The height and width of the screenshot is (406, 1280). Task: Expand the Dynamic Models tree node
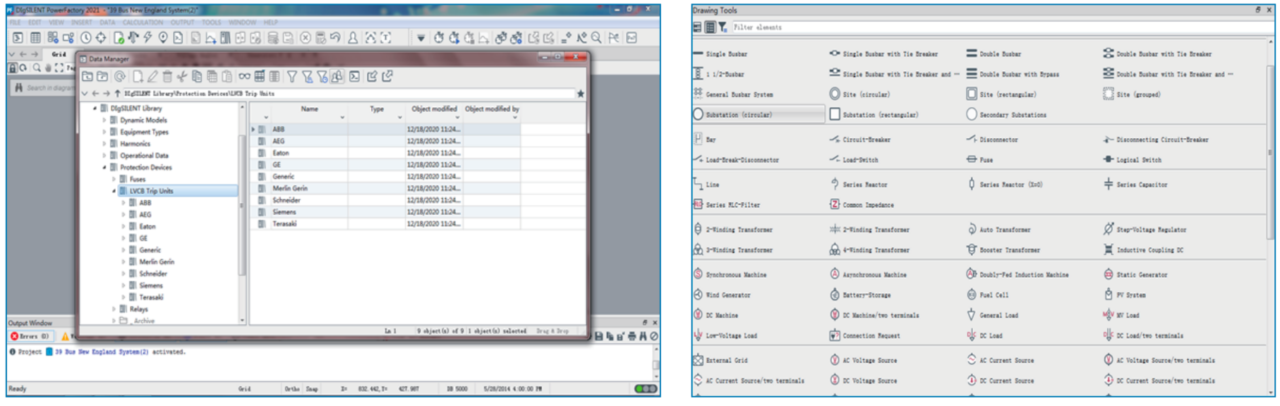103,119
